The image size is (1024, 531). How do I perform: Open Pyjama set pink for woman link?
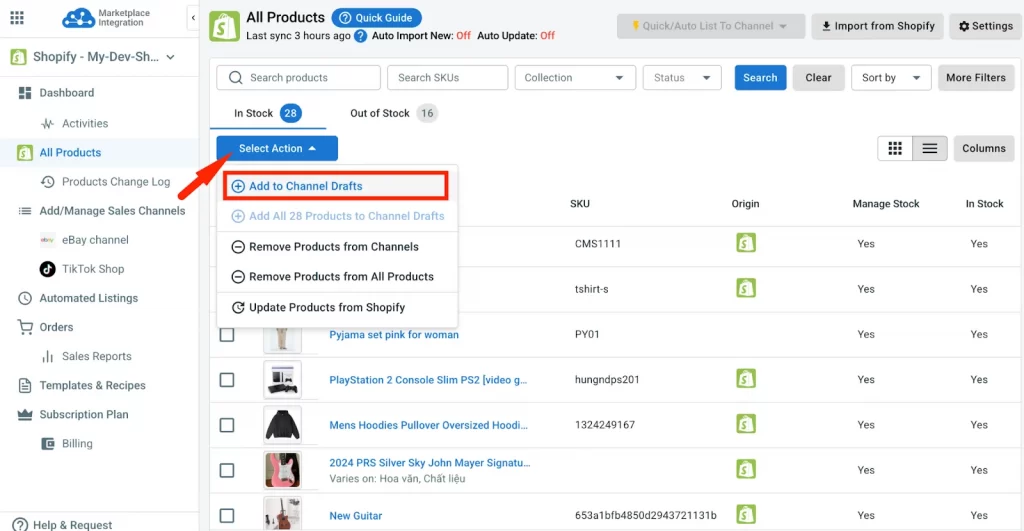pyautogui.click(x=394, y=334)
